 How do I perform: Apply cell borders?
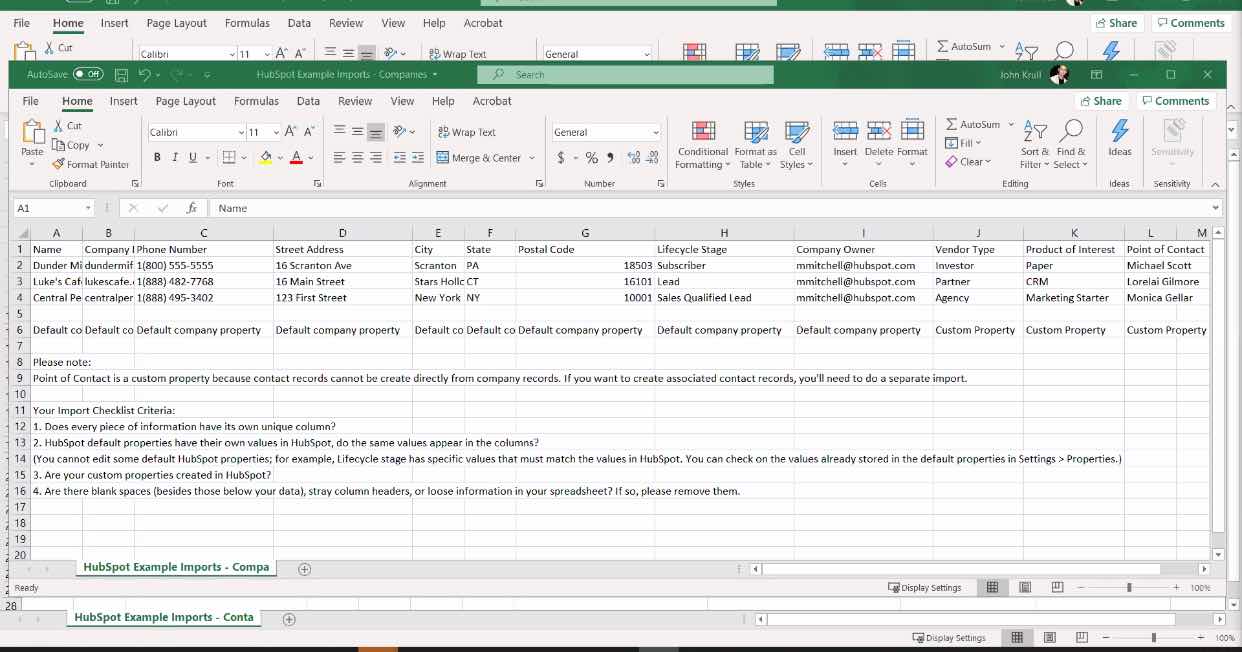click(228, 158)
